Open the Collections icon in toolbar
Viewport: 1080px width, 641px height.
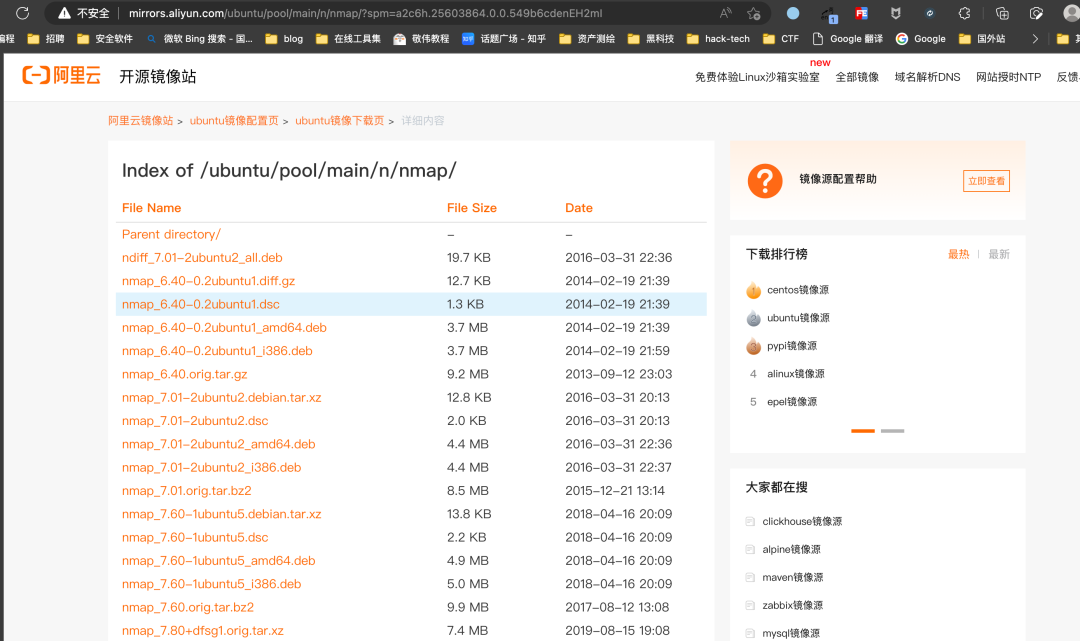point(1002,13)
